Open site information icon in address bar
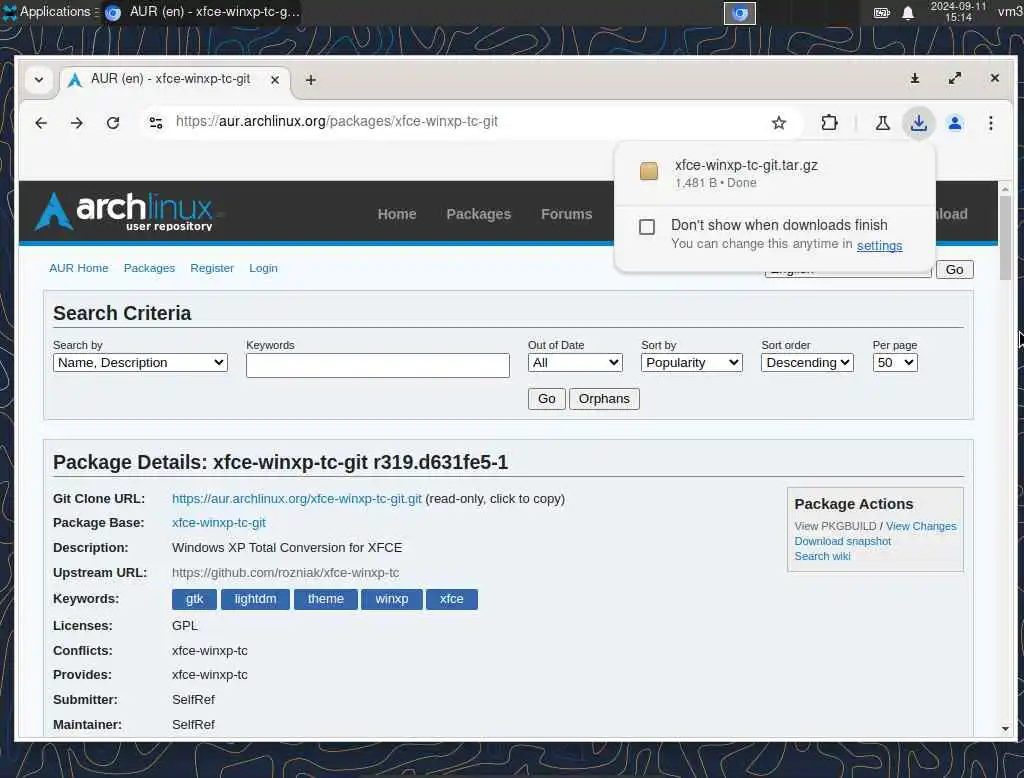Image resolution: width=1024 pixels, height=778 pixels. (x=155, y=122)
